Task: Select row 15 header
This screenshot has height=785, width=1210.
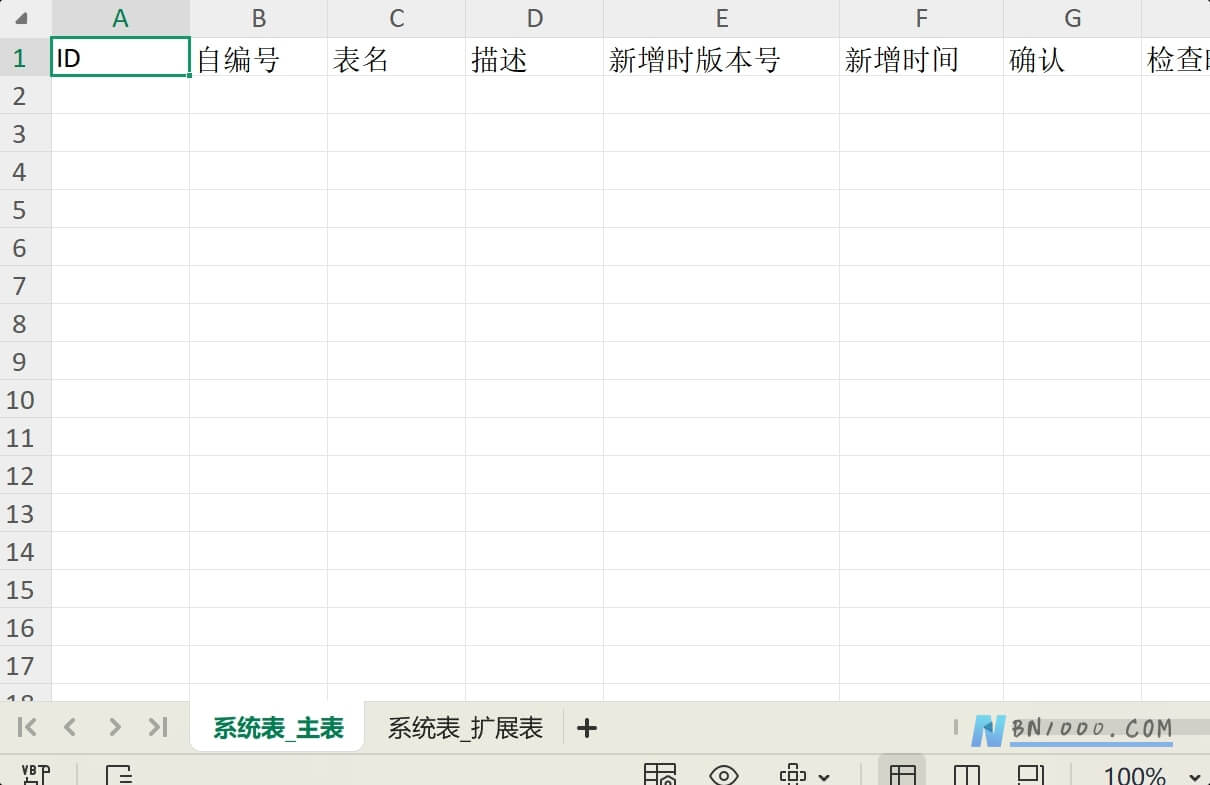Action: pyautogui.click(x=25, y=589)
